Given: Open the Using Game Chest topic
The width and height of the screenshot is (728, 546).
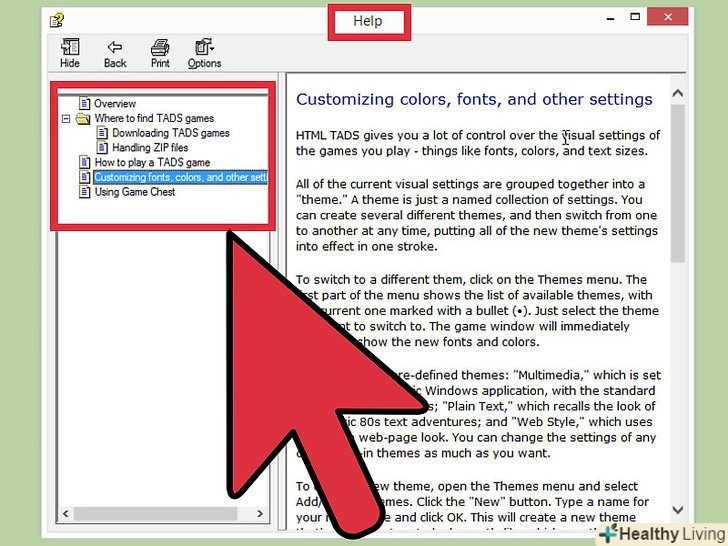Looking at the screenshot, I should (135, 192).
